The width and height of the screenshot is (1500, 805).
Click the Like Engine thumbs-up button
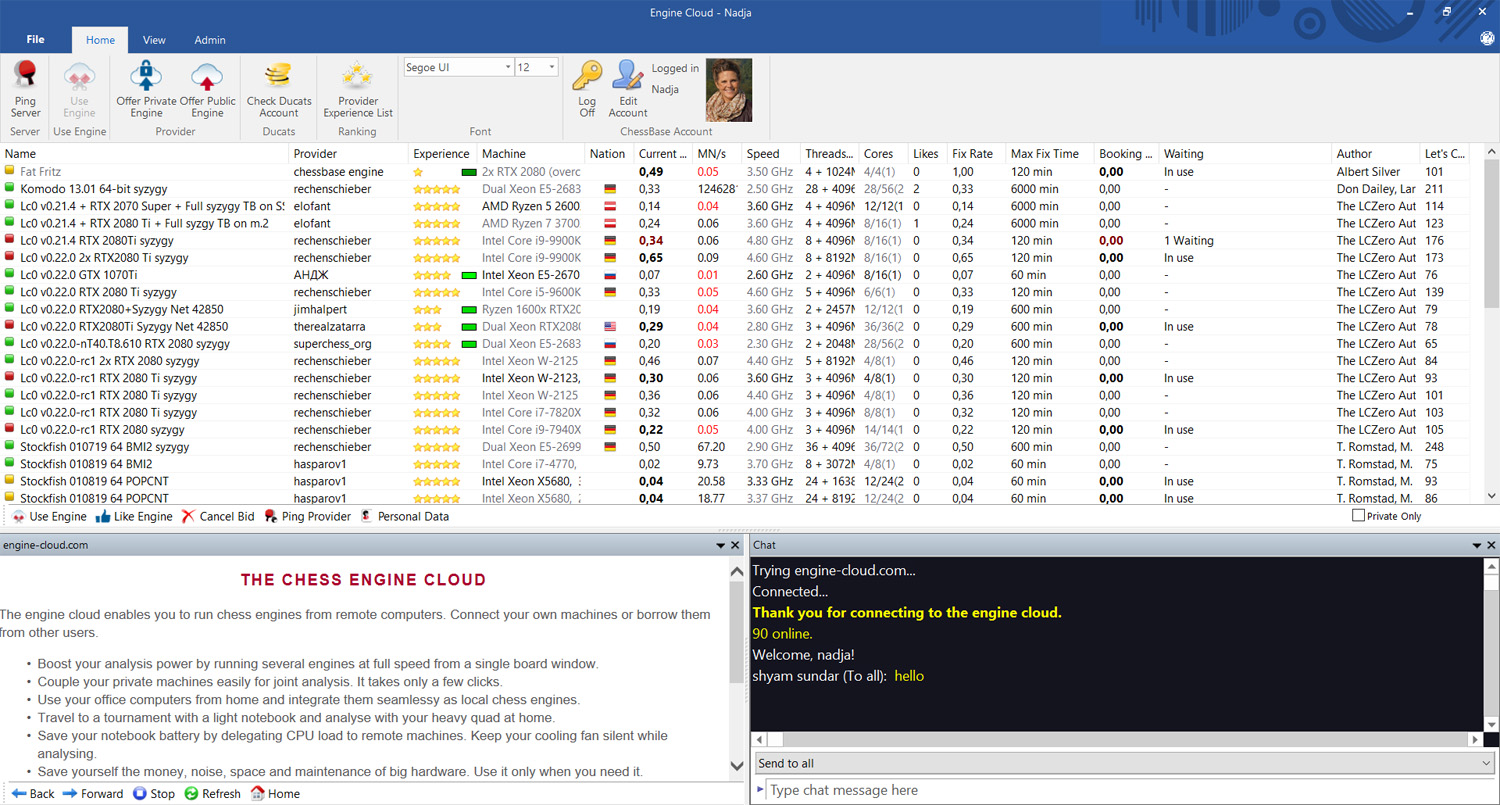click(x=133, y=517)
